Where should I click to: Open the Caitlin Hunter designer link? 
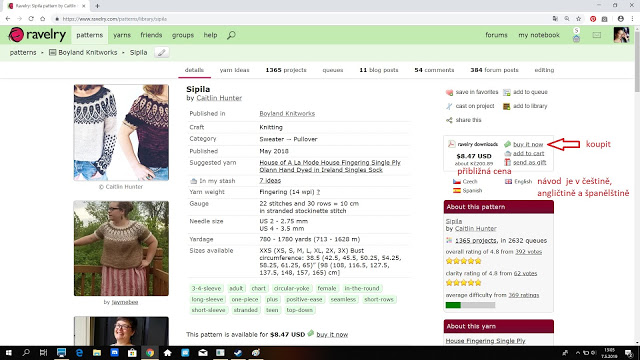click(x=219, y=98)
